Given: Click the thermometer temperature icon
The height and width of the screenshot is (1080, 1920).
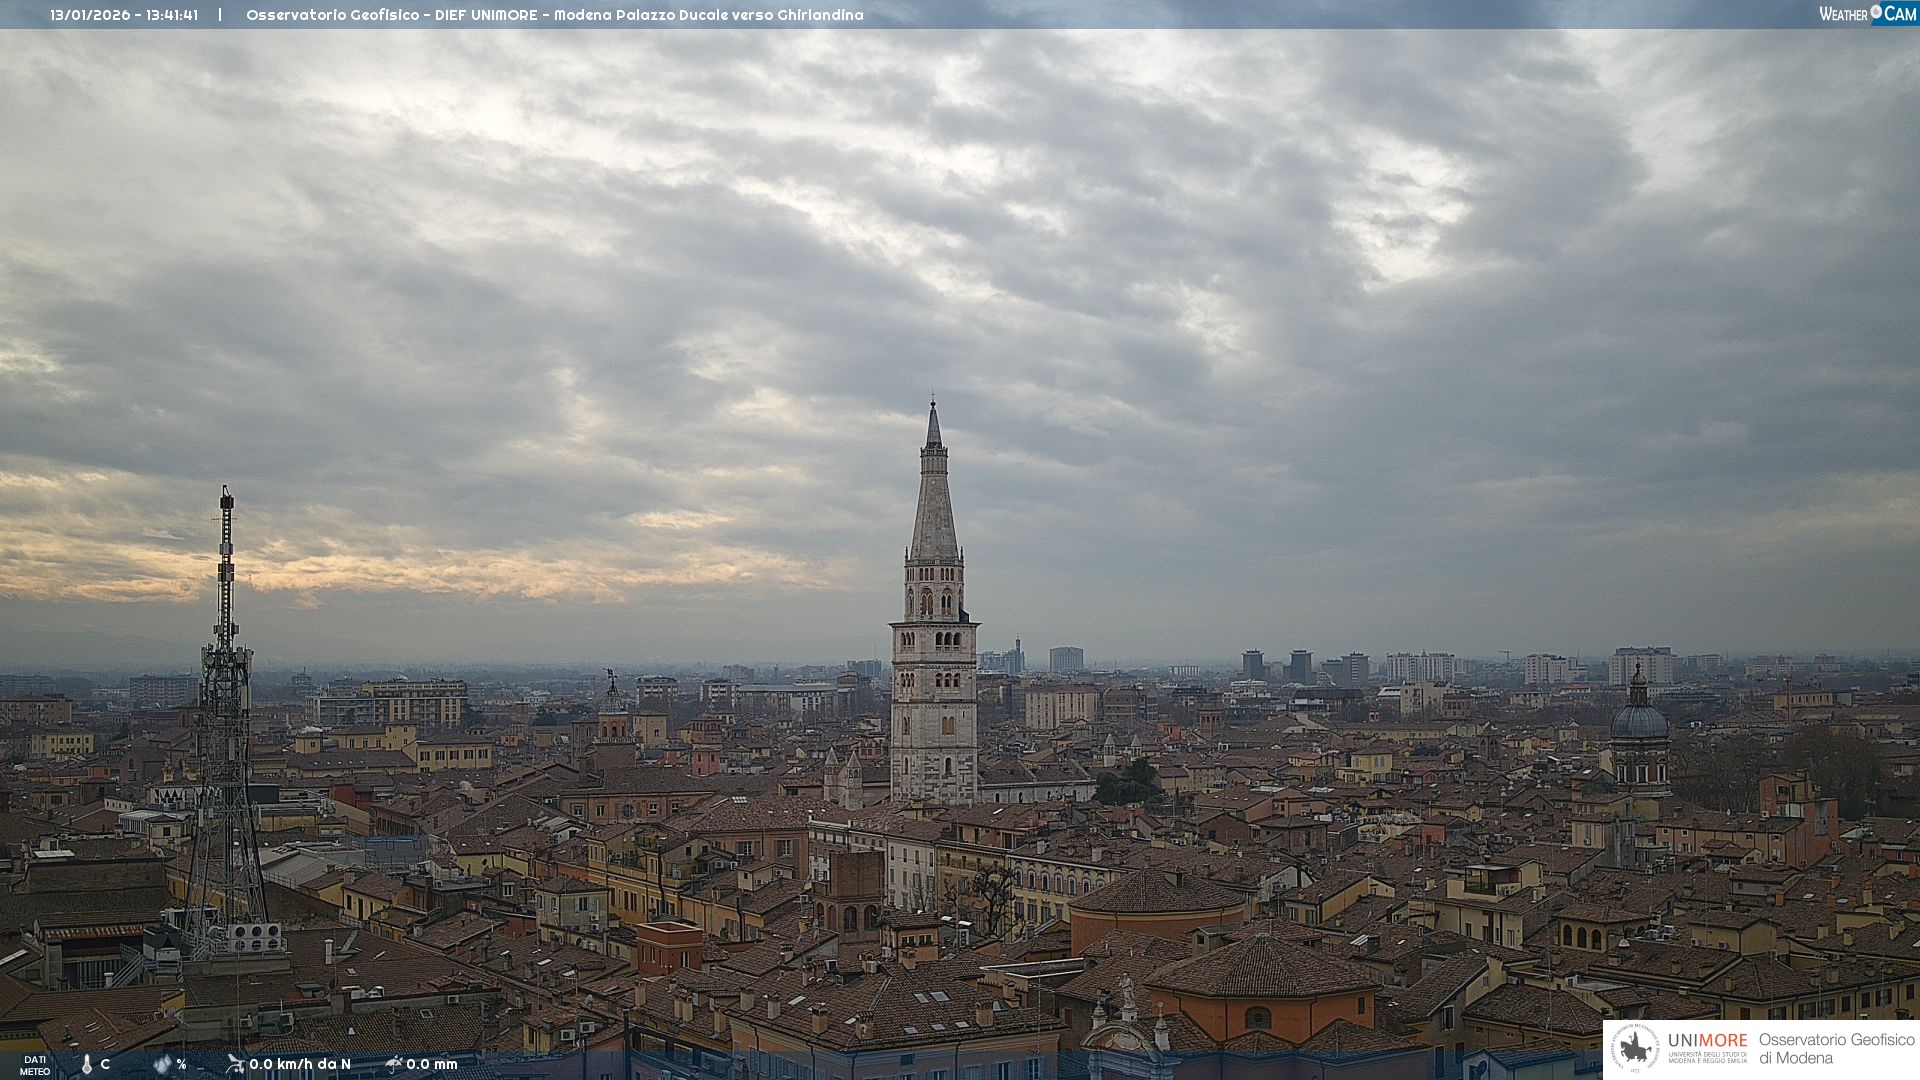Looking at the screenshot, I should click(87, 1064).
